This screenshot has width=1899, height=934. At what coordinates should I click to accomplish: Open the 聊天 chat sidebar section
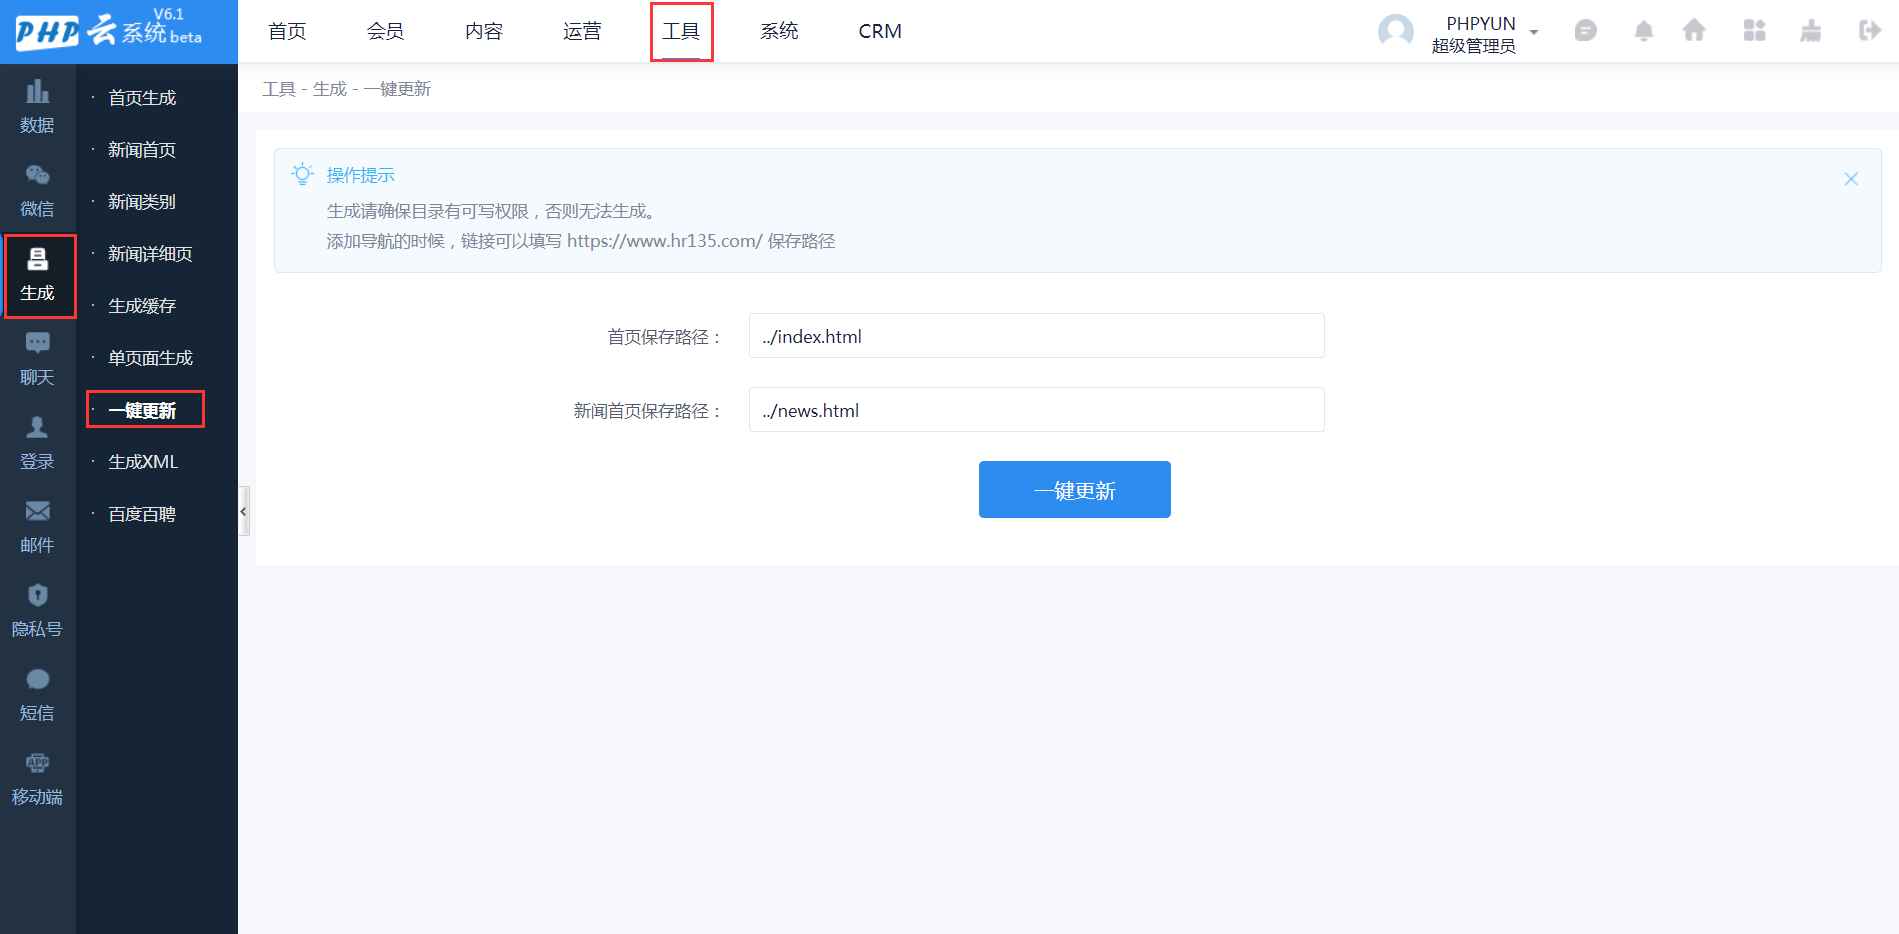(37, 359)
